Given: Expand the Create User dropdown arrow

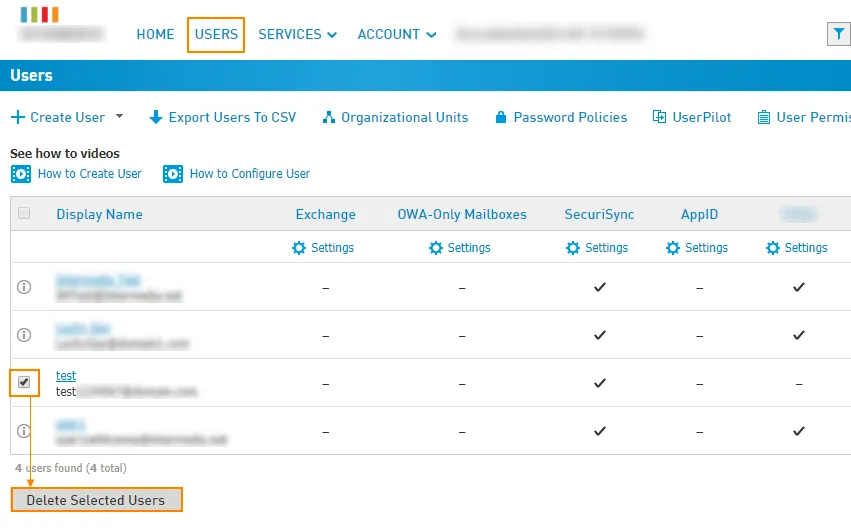Looking at the screenshot, I should click(119, 116).
